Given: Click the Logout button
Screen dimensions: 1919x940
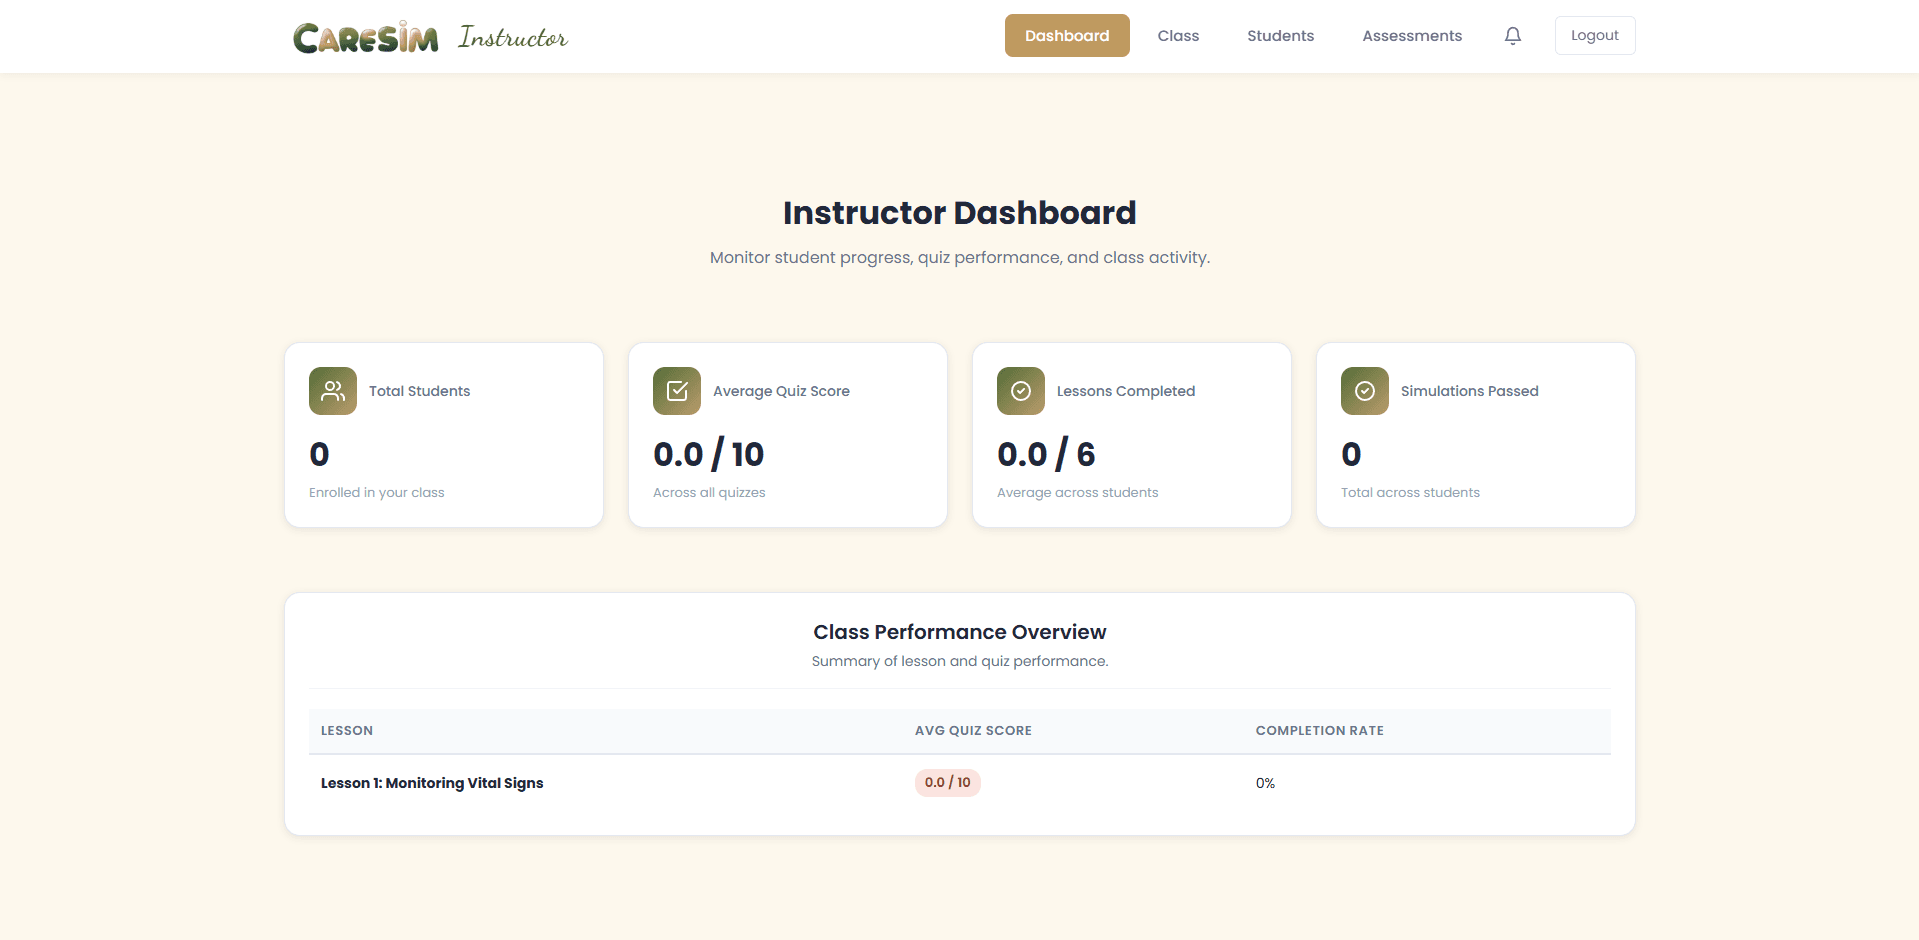Looking at the screenshot, I should click(1594, 35).
